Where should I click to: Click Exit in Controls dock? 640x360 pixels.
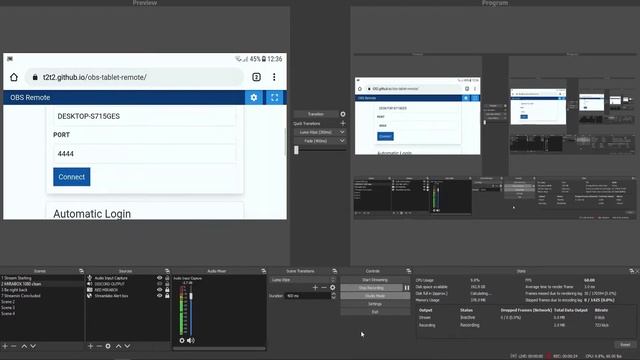click(375, 312)
